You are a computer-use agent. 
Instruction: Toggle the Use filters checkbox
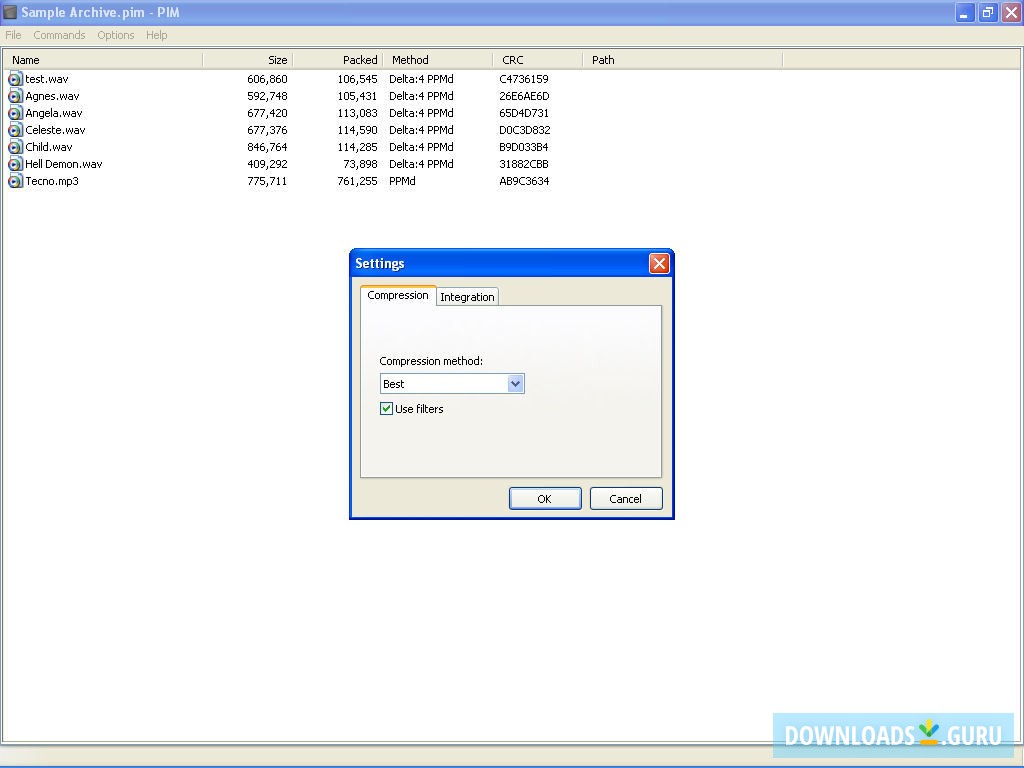click(x=386, y=409)
